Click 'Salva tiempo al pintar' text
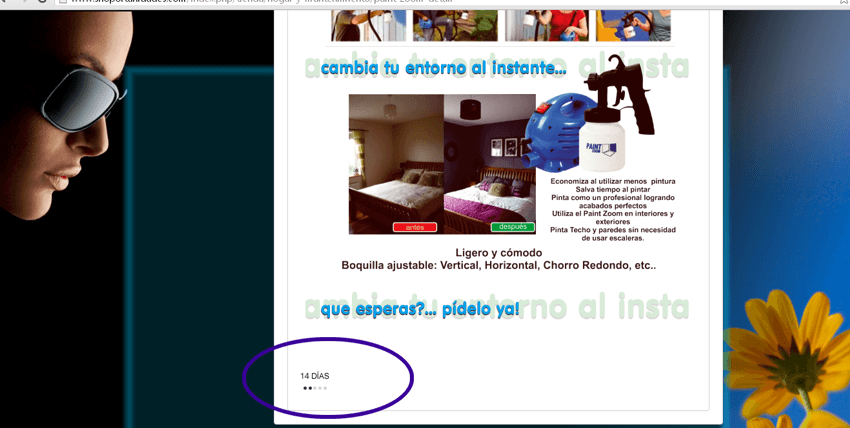This screenshot has width=850, height=428. pos(613,190)
